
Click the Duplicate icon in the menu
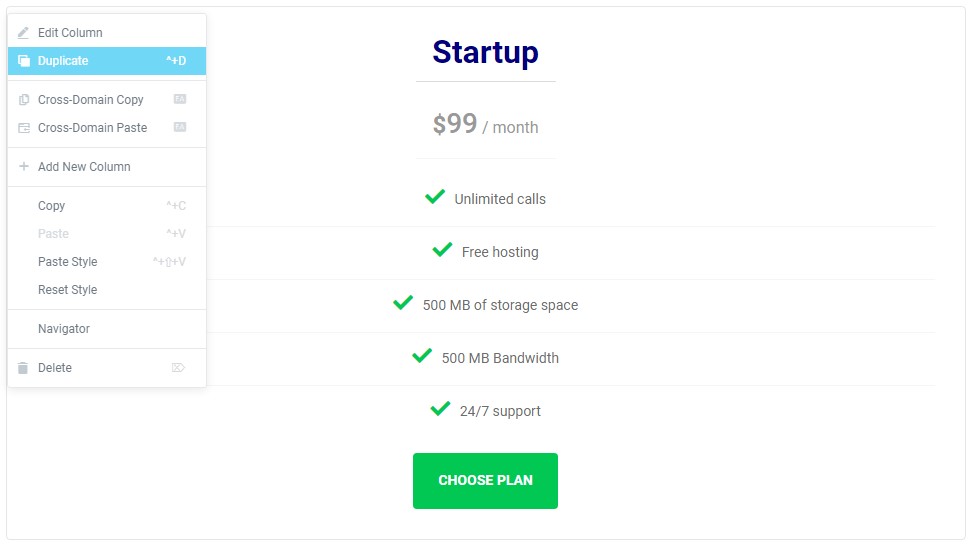click(x=24, y=61)
